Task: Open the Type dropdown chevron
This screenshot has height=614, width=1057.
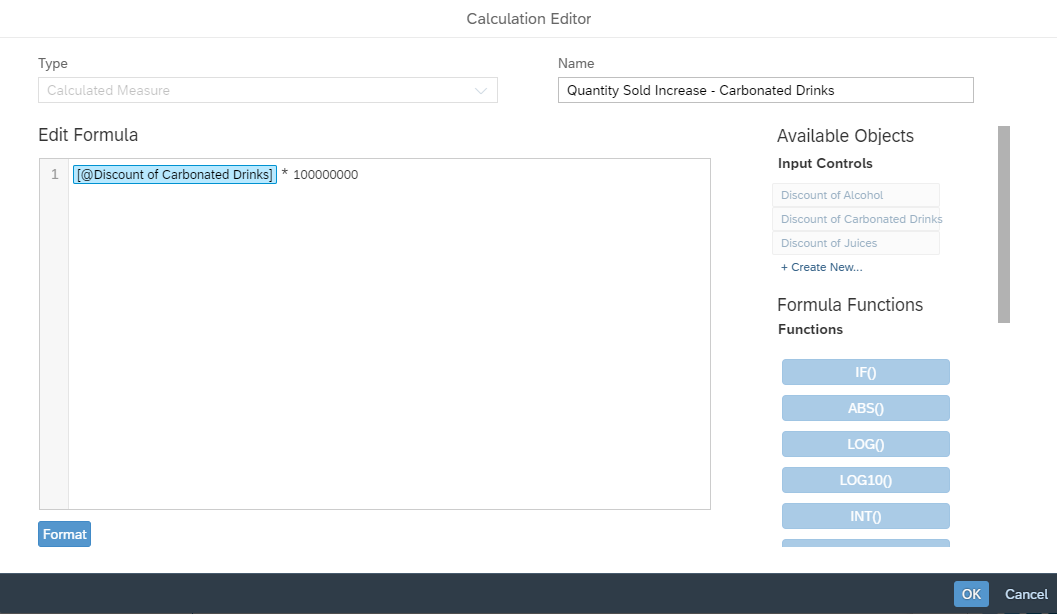Action: (481, 91)
